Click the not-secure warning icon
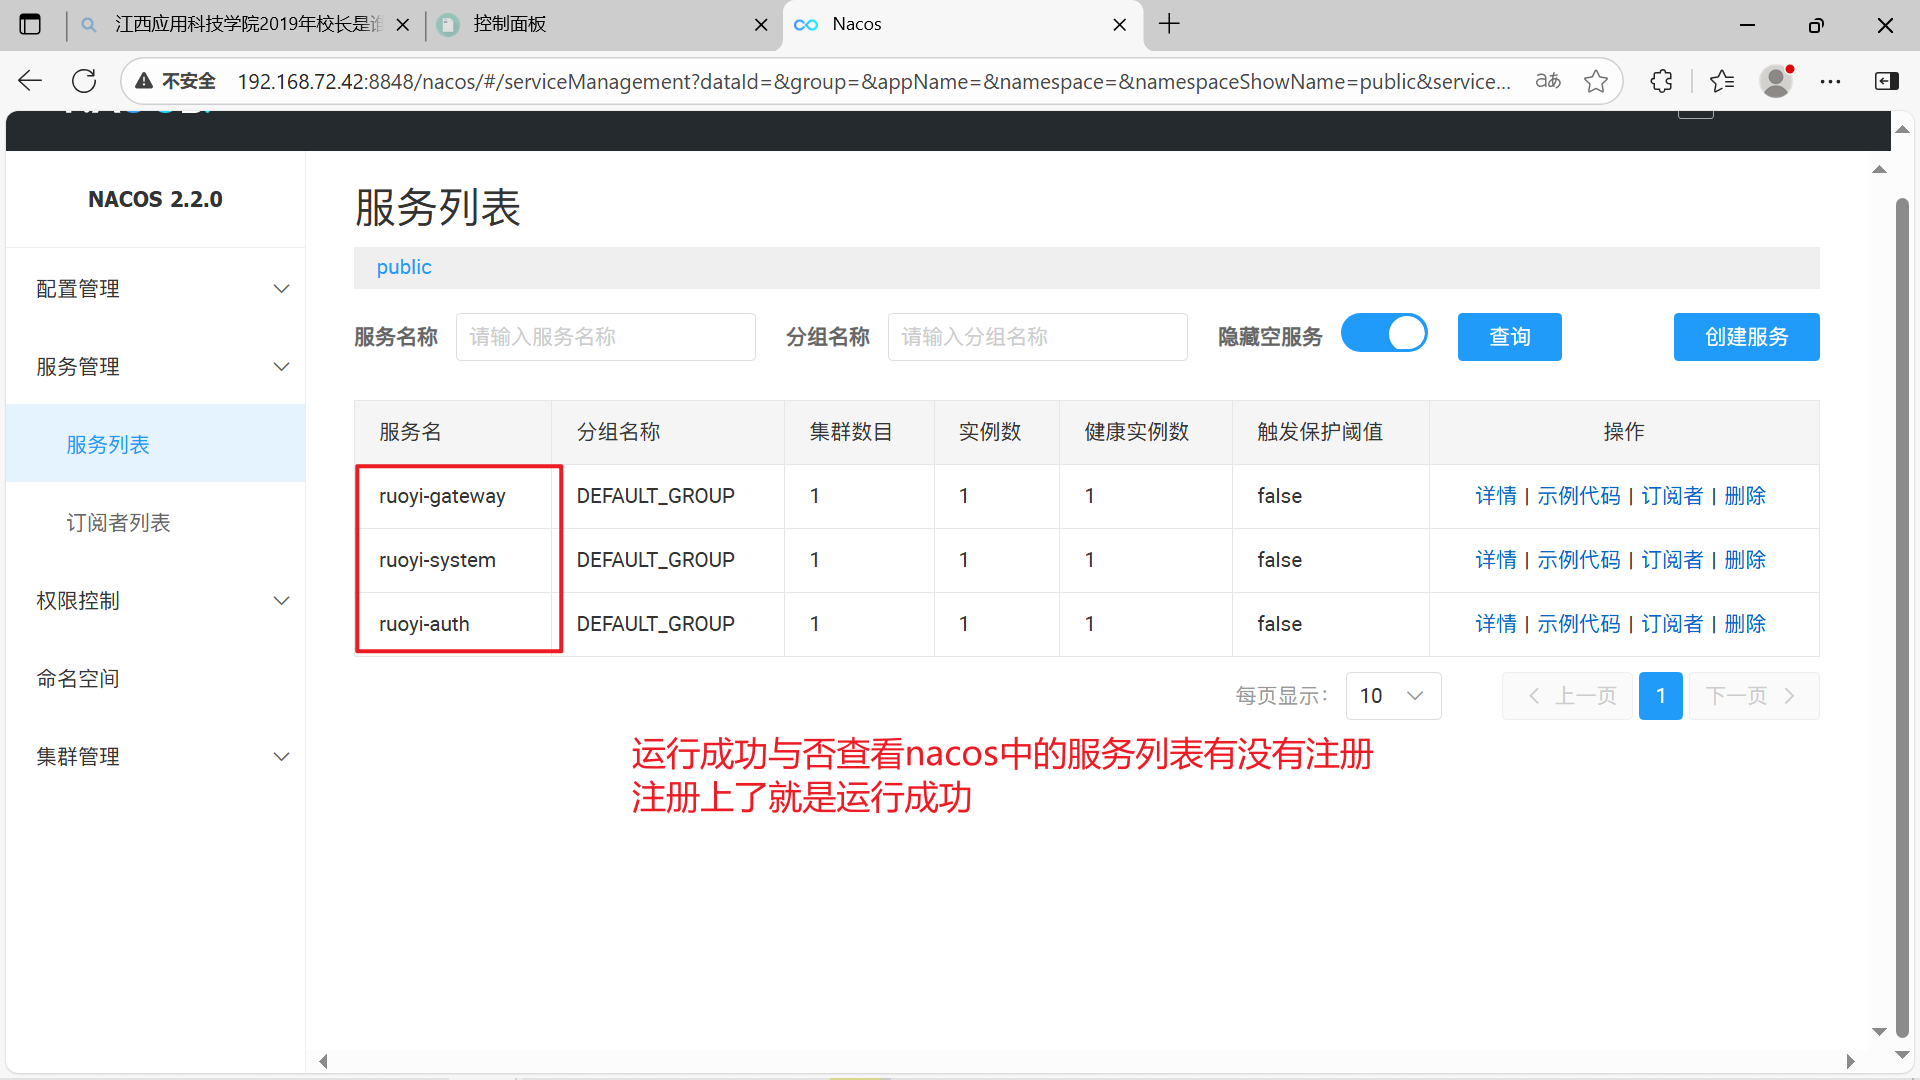 (145, 81)
